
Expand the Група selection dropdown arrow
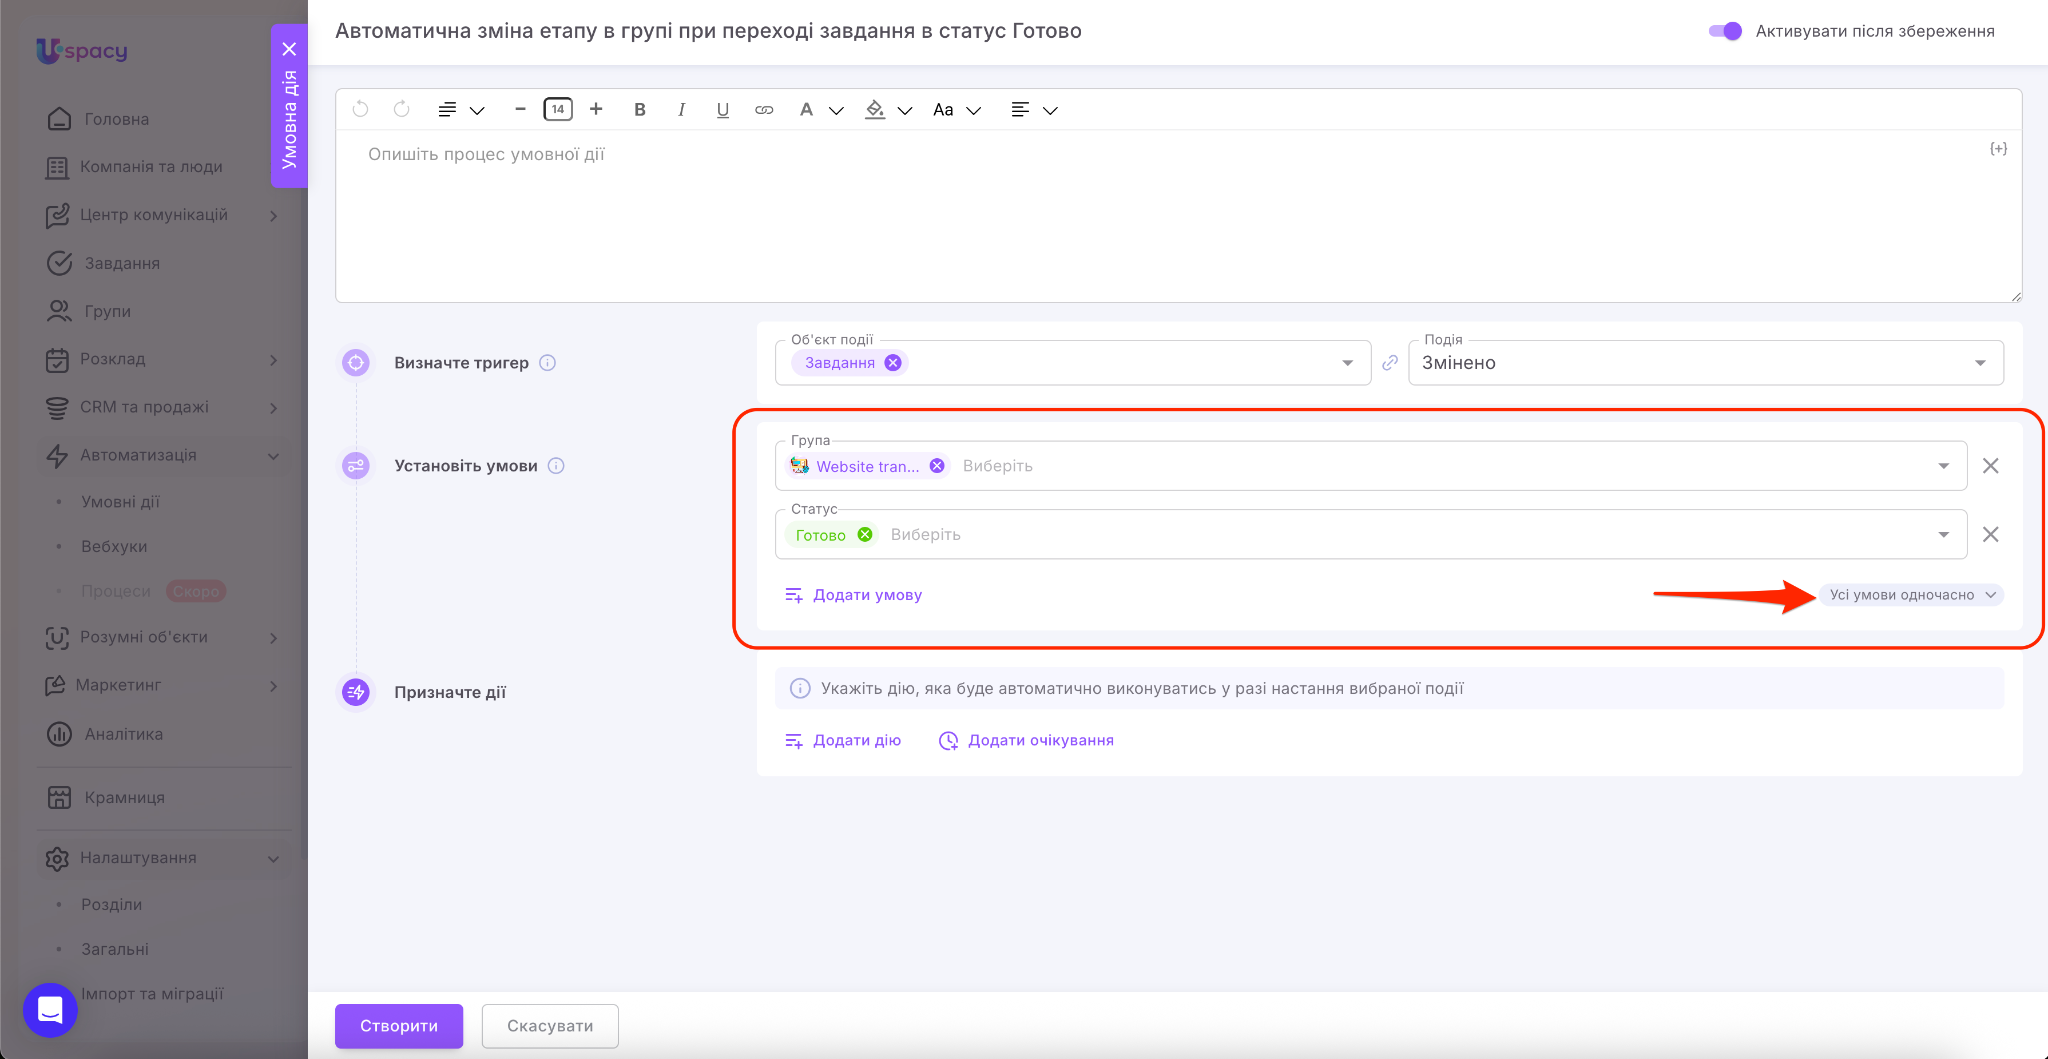point(1943,466)
